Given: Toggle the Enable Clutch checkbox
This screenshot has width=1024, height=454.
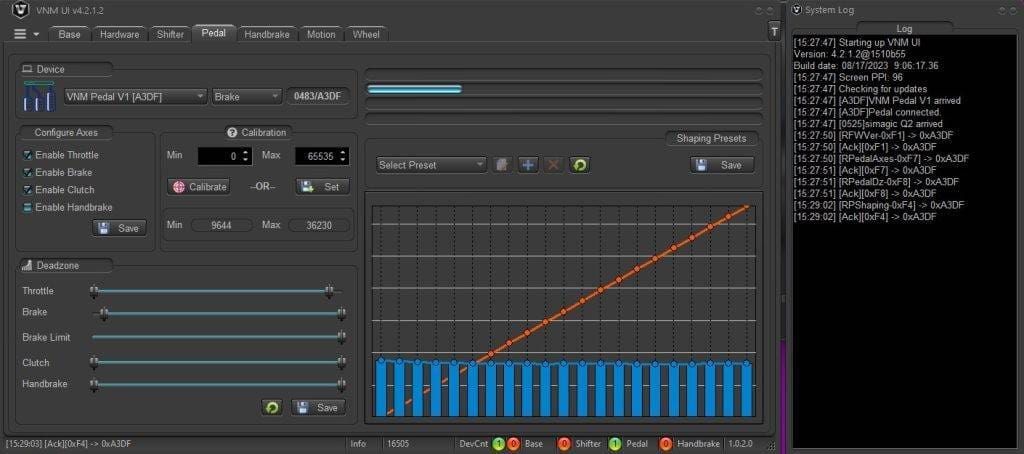Looking at the screenshot, I should pos(28,189).
